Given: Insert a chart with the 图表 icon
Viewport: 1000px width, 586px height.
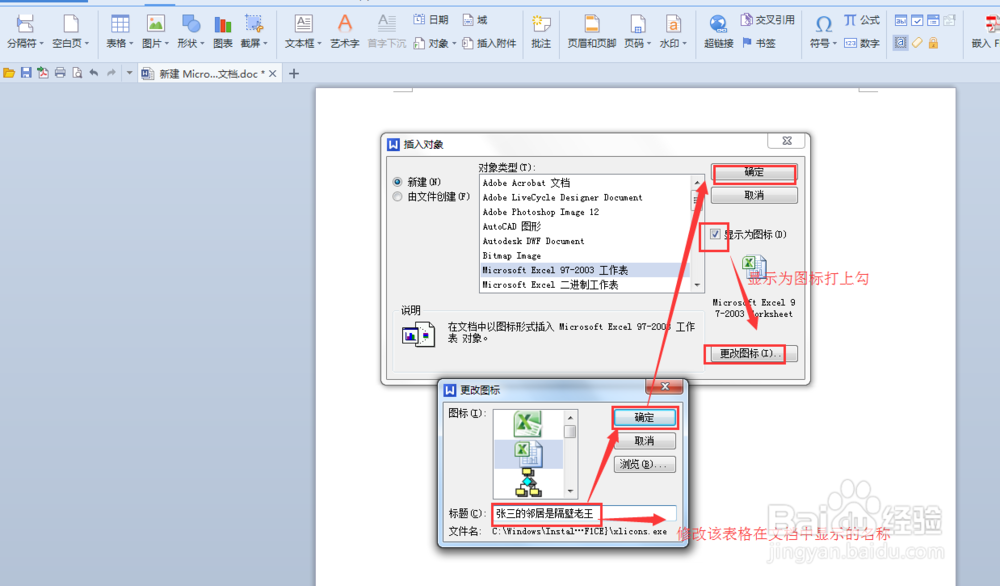Looking at the screenshot, I should (223, 32).
